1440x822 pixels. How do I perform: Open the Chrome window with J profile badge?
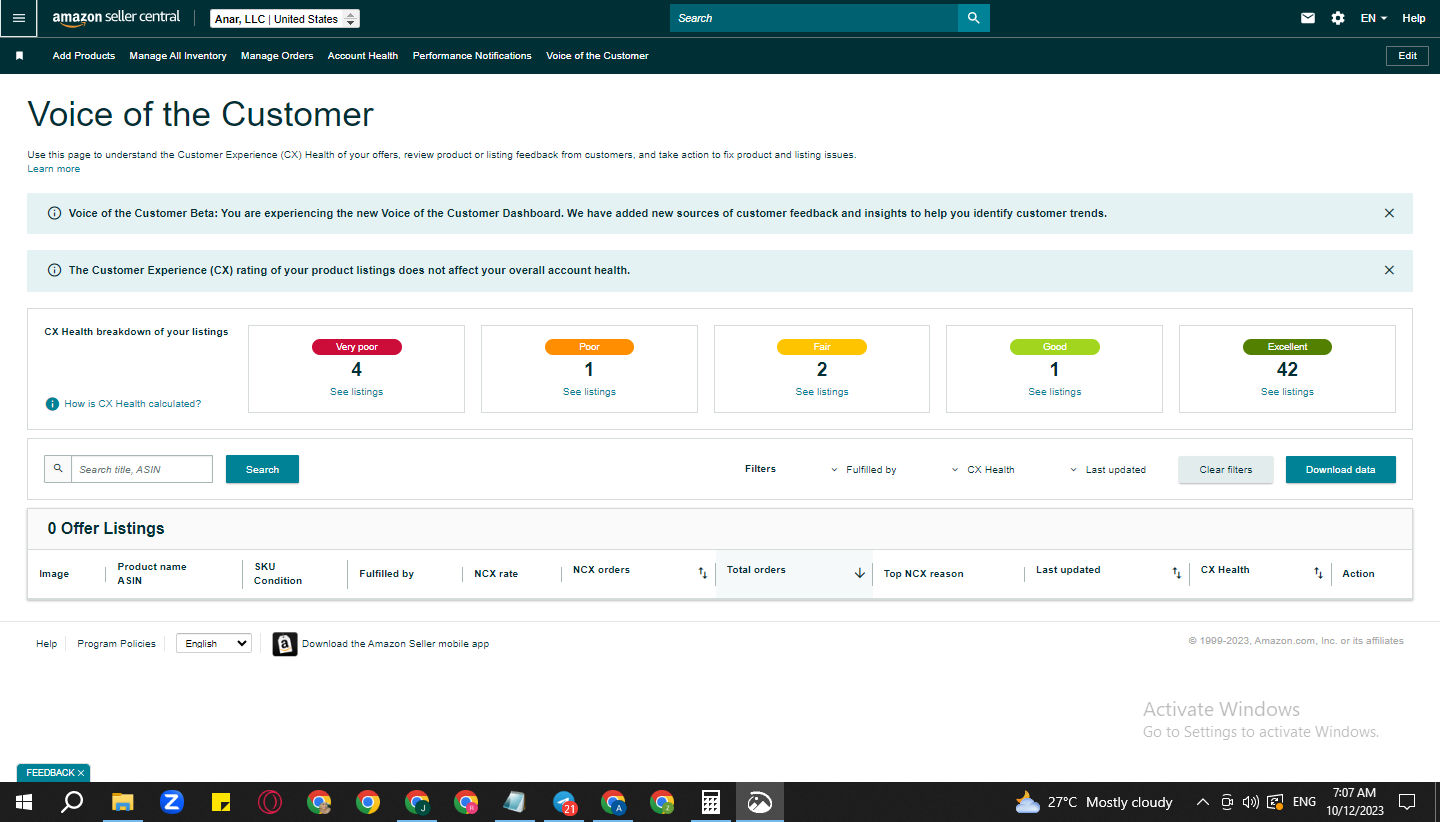click(417, 802)
